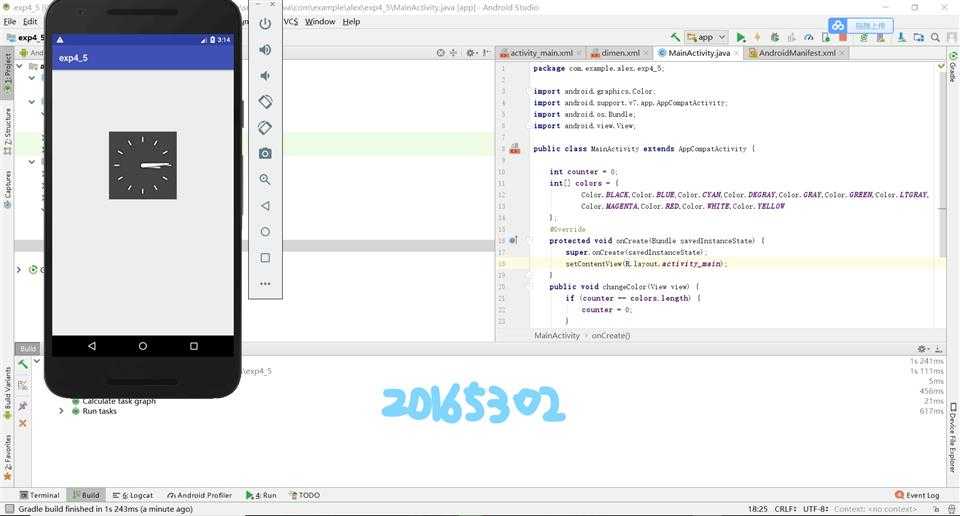Open the Terminal tool window

[39, 495]
